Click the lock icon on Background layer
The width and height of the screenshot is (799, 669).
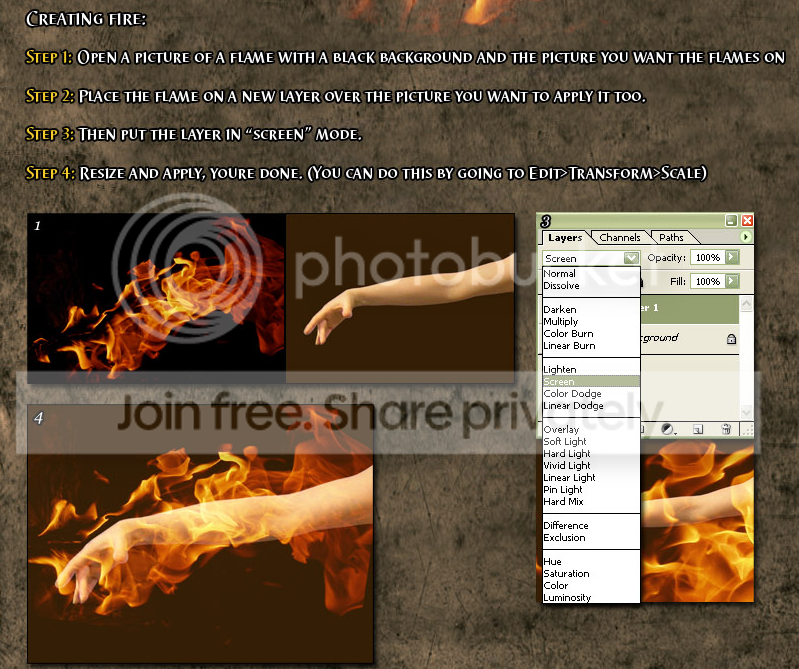coord(731,339)
